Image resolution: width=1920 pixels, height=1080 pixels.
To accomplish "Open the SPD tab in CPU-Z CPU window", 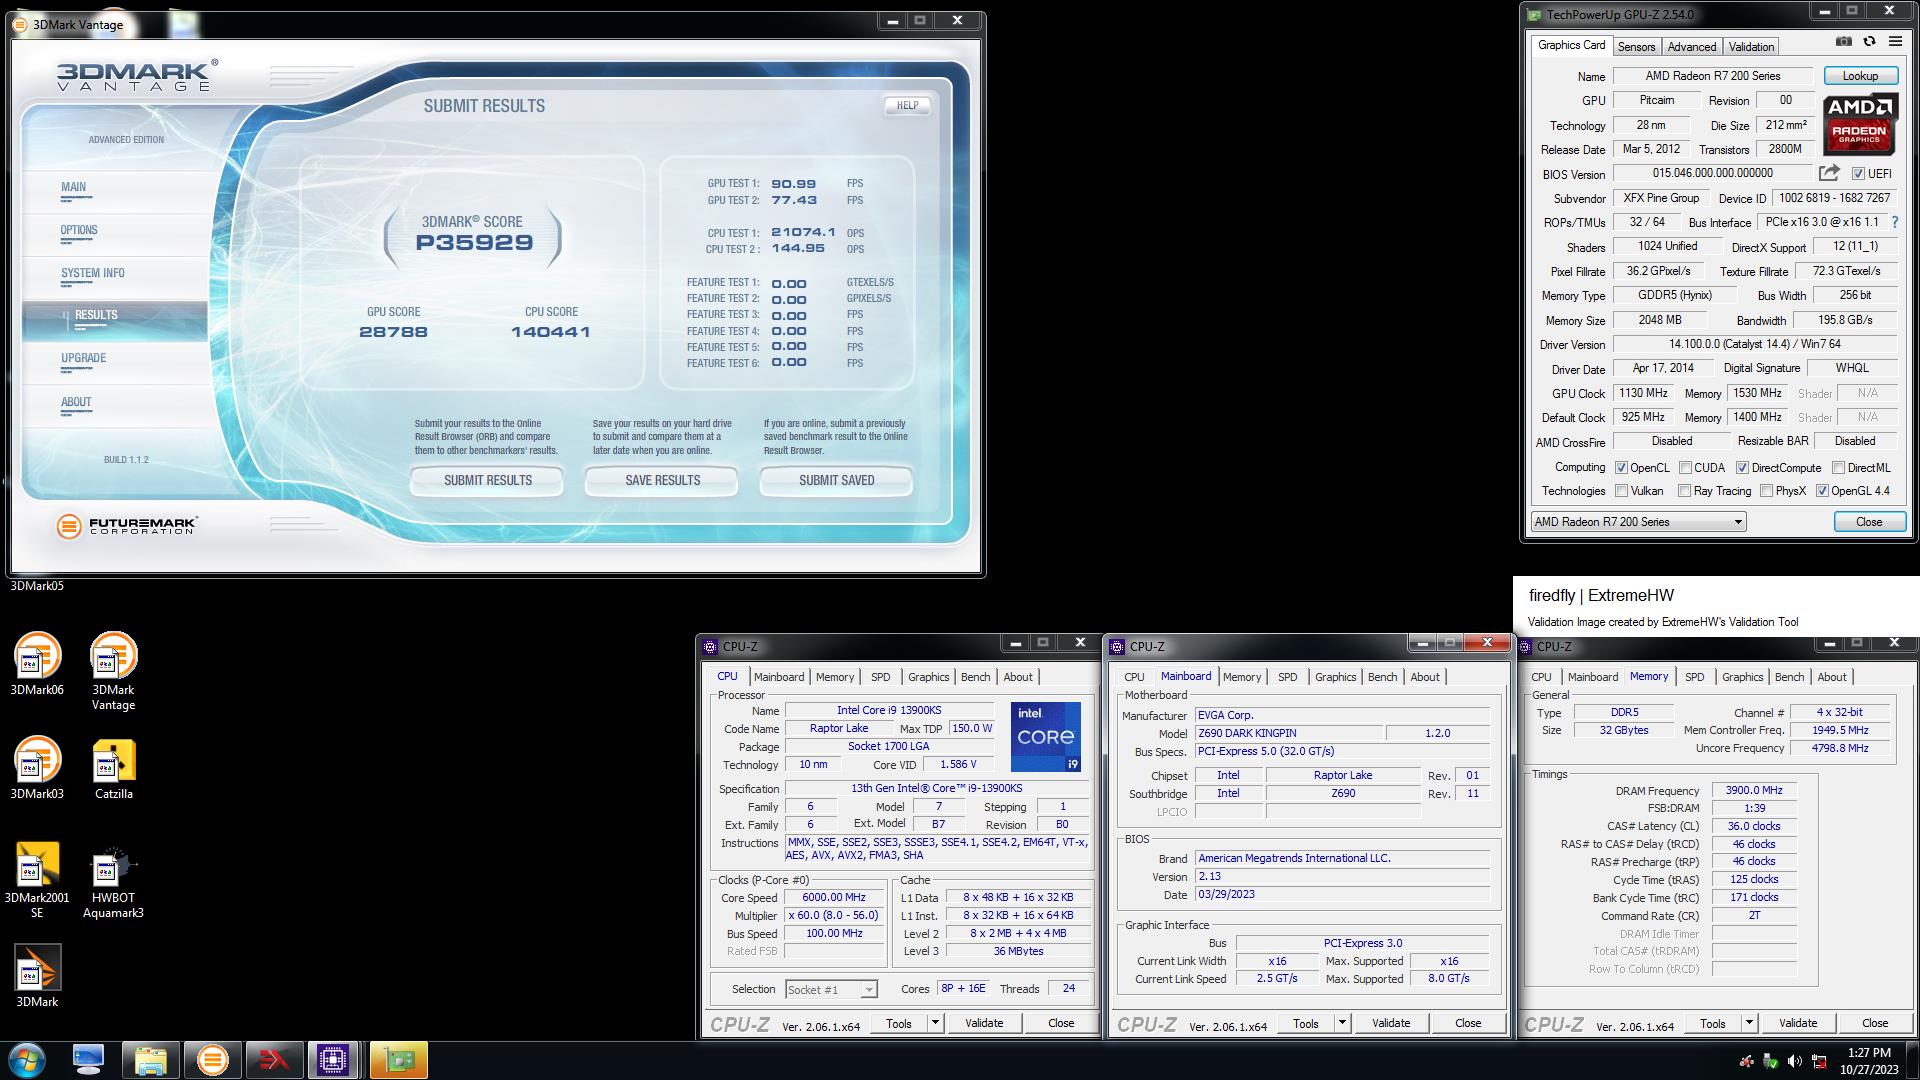I will (x=880, y=677).
